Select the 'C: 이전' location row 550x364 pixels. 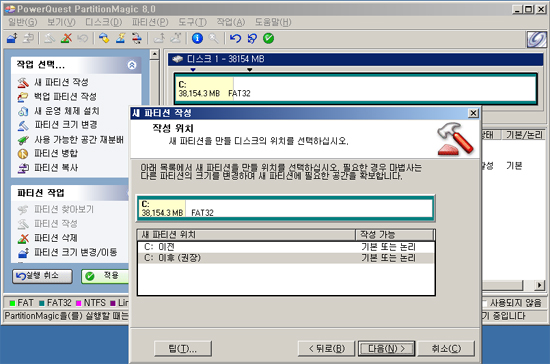[x=286, y=247]
